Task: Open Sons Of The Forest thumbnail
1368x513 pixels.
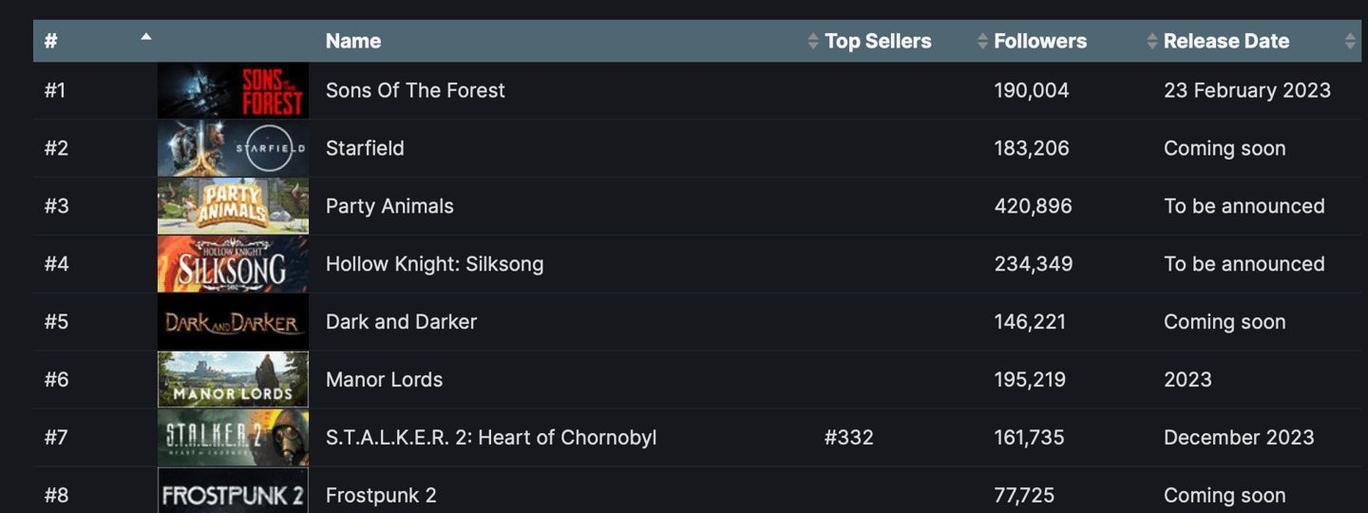Action: (233, 90)
